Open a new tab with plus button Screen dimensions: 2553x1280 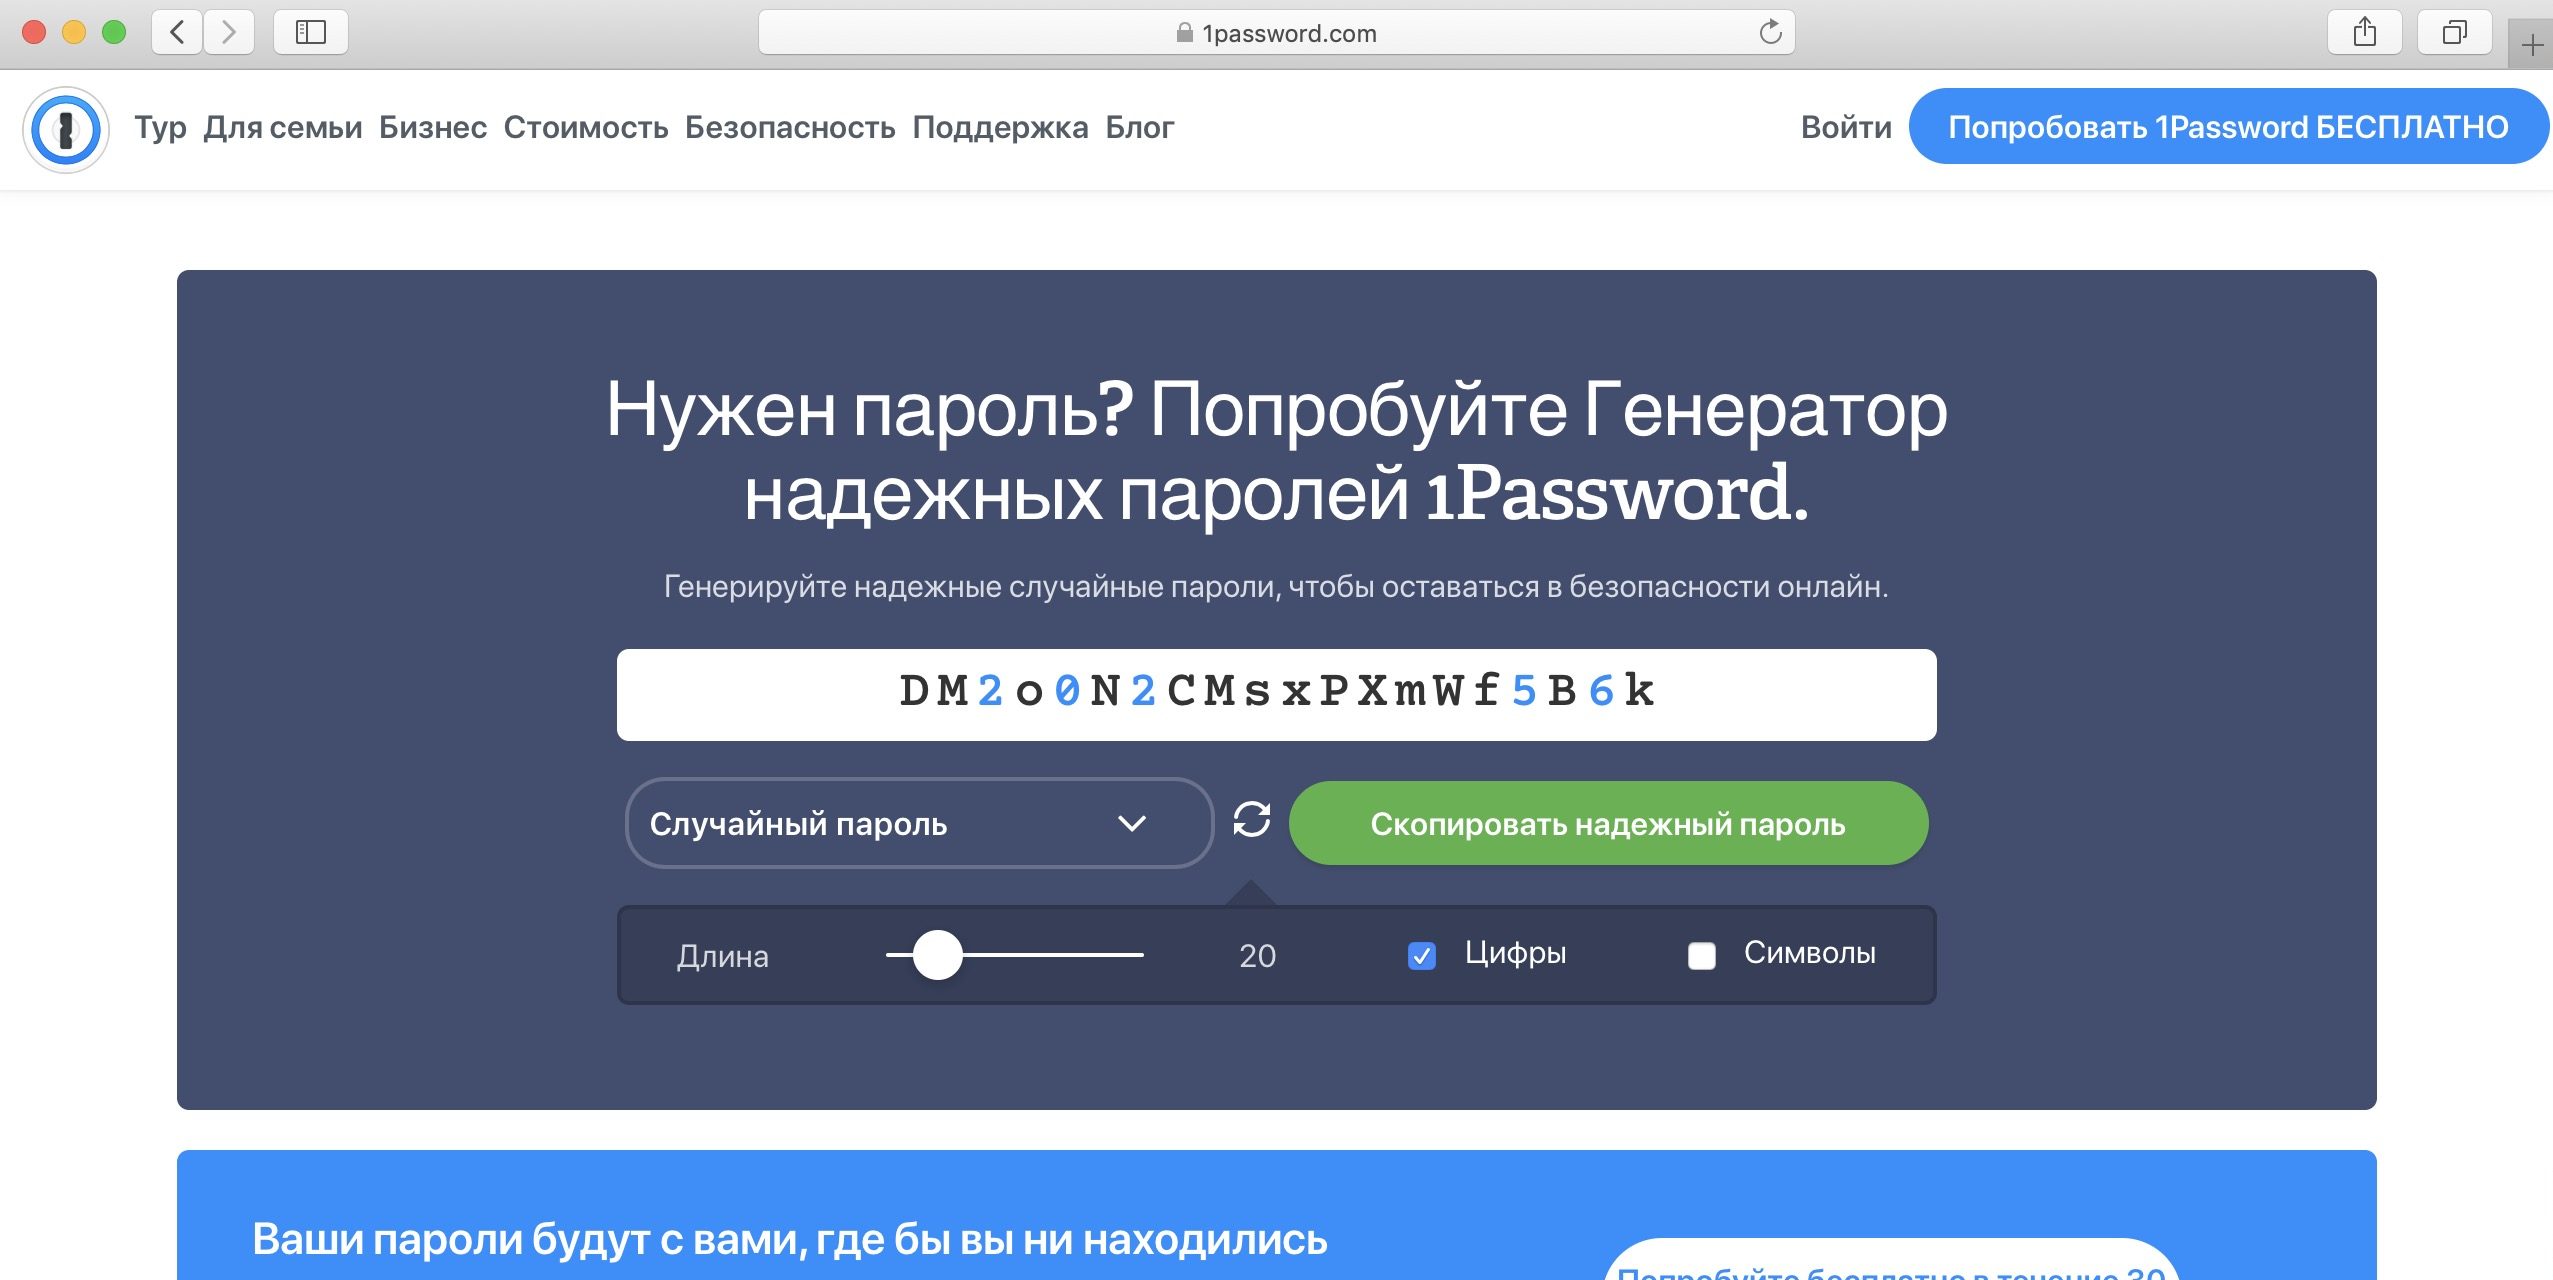pos(2532,45)
